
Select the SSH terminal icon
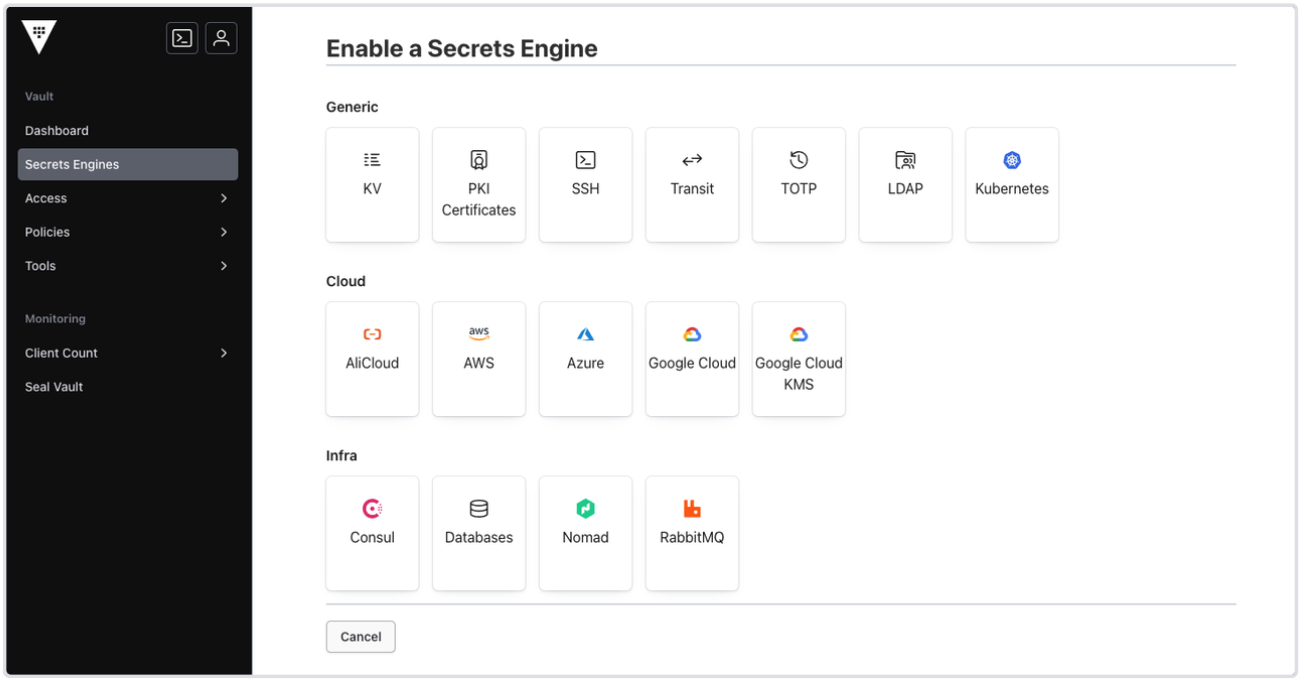pos(585,160)
